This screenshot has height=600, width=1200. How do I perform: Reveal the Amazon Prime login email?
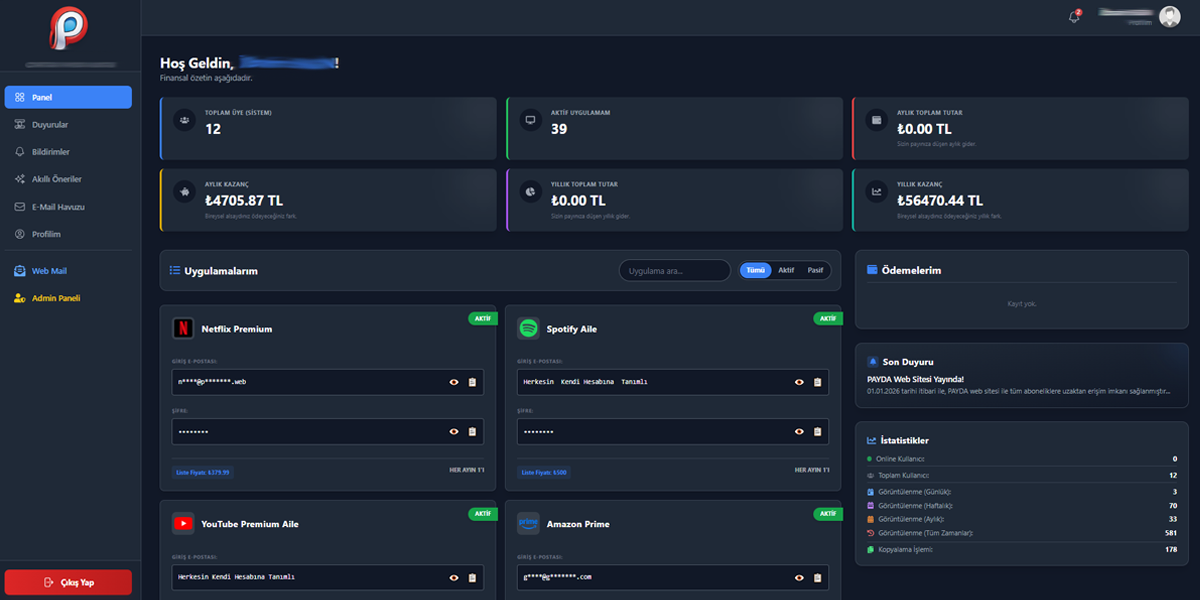click(x=799, y=577)
